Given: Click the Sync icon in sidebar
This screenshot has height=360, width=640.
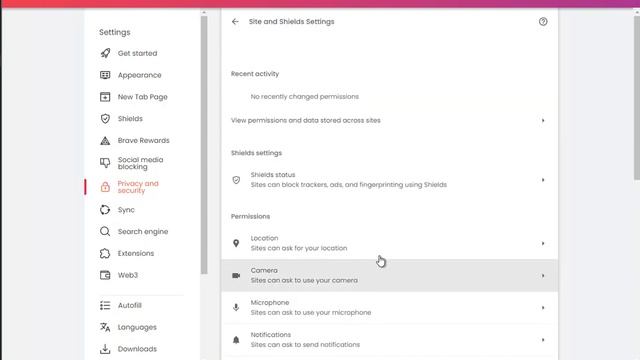Looking at the screenshot, I should 105,210.
